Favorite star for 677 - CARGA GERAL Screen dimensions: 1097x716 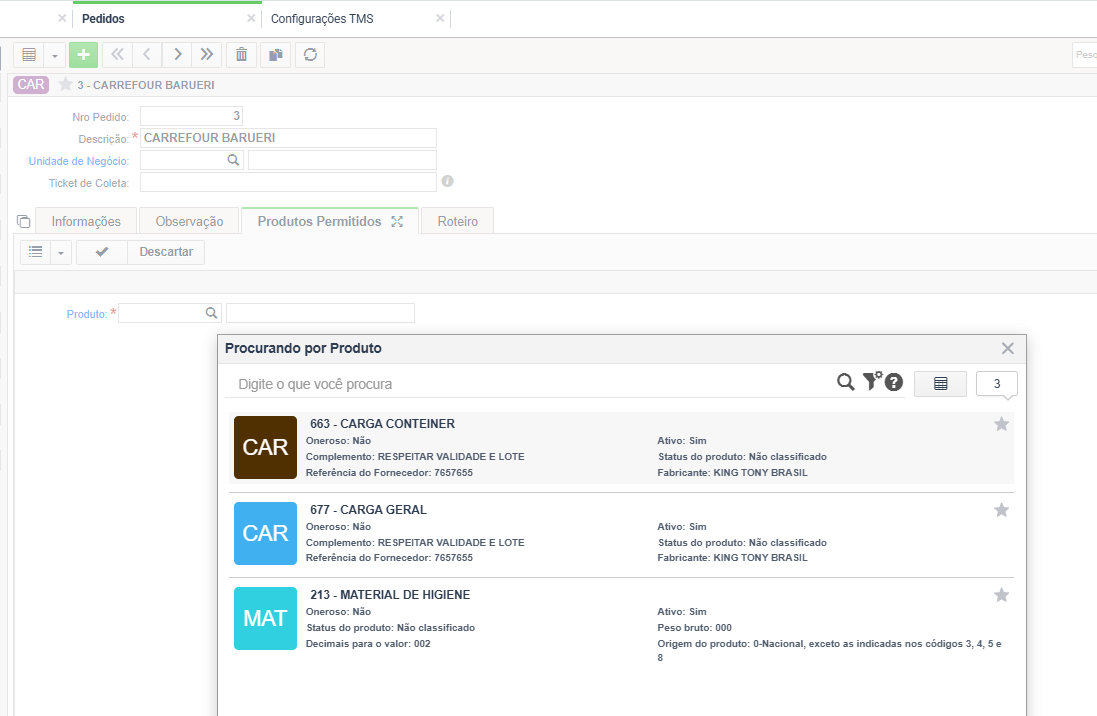(x=1001, y=510)
